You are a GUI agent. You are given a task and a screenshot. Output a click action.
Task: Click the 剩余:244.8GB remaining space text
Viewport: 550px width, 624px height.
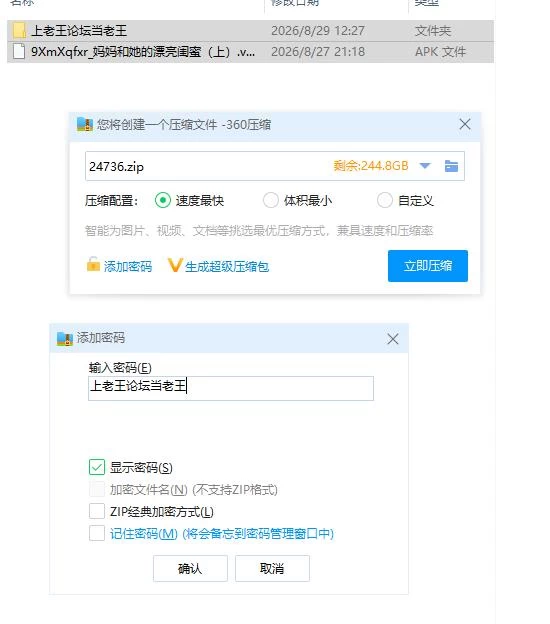pos(371,166)
